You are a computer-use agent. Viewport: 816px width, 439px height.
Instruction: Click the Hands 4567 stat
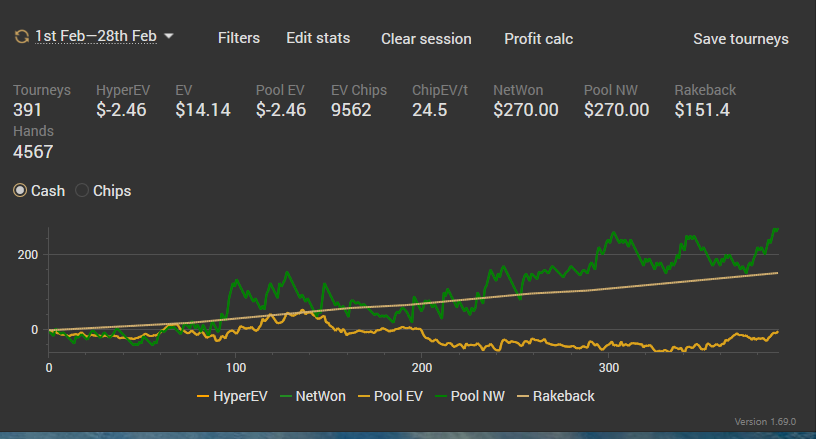[33, 142]
